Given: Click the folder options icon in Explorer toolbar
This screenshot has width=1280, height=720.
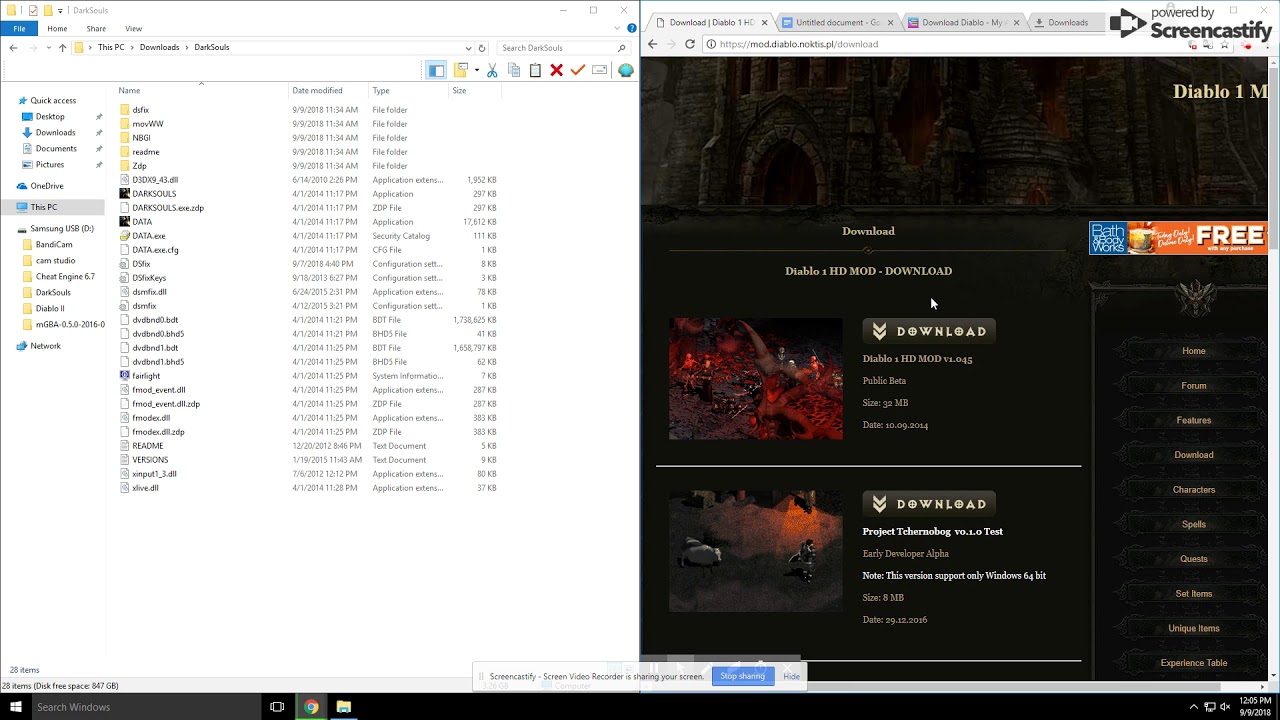Looking at the screenshot, I should point(461,70).
